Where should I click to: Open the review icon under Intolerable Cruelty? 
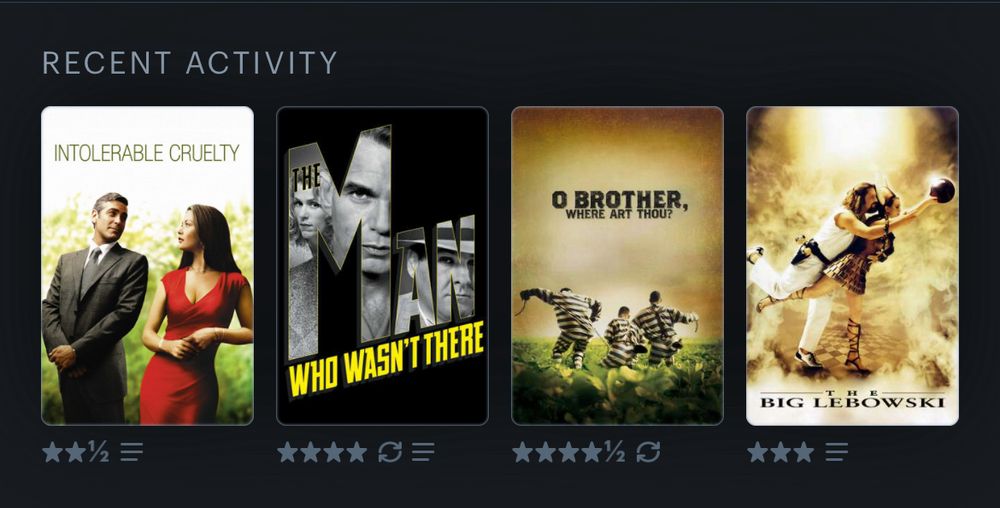click(x=131, y=453)
